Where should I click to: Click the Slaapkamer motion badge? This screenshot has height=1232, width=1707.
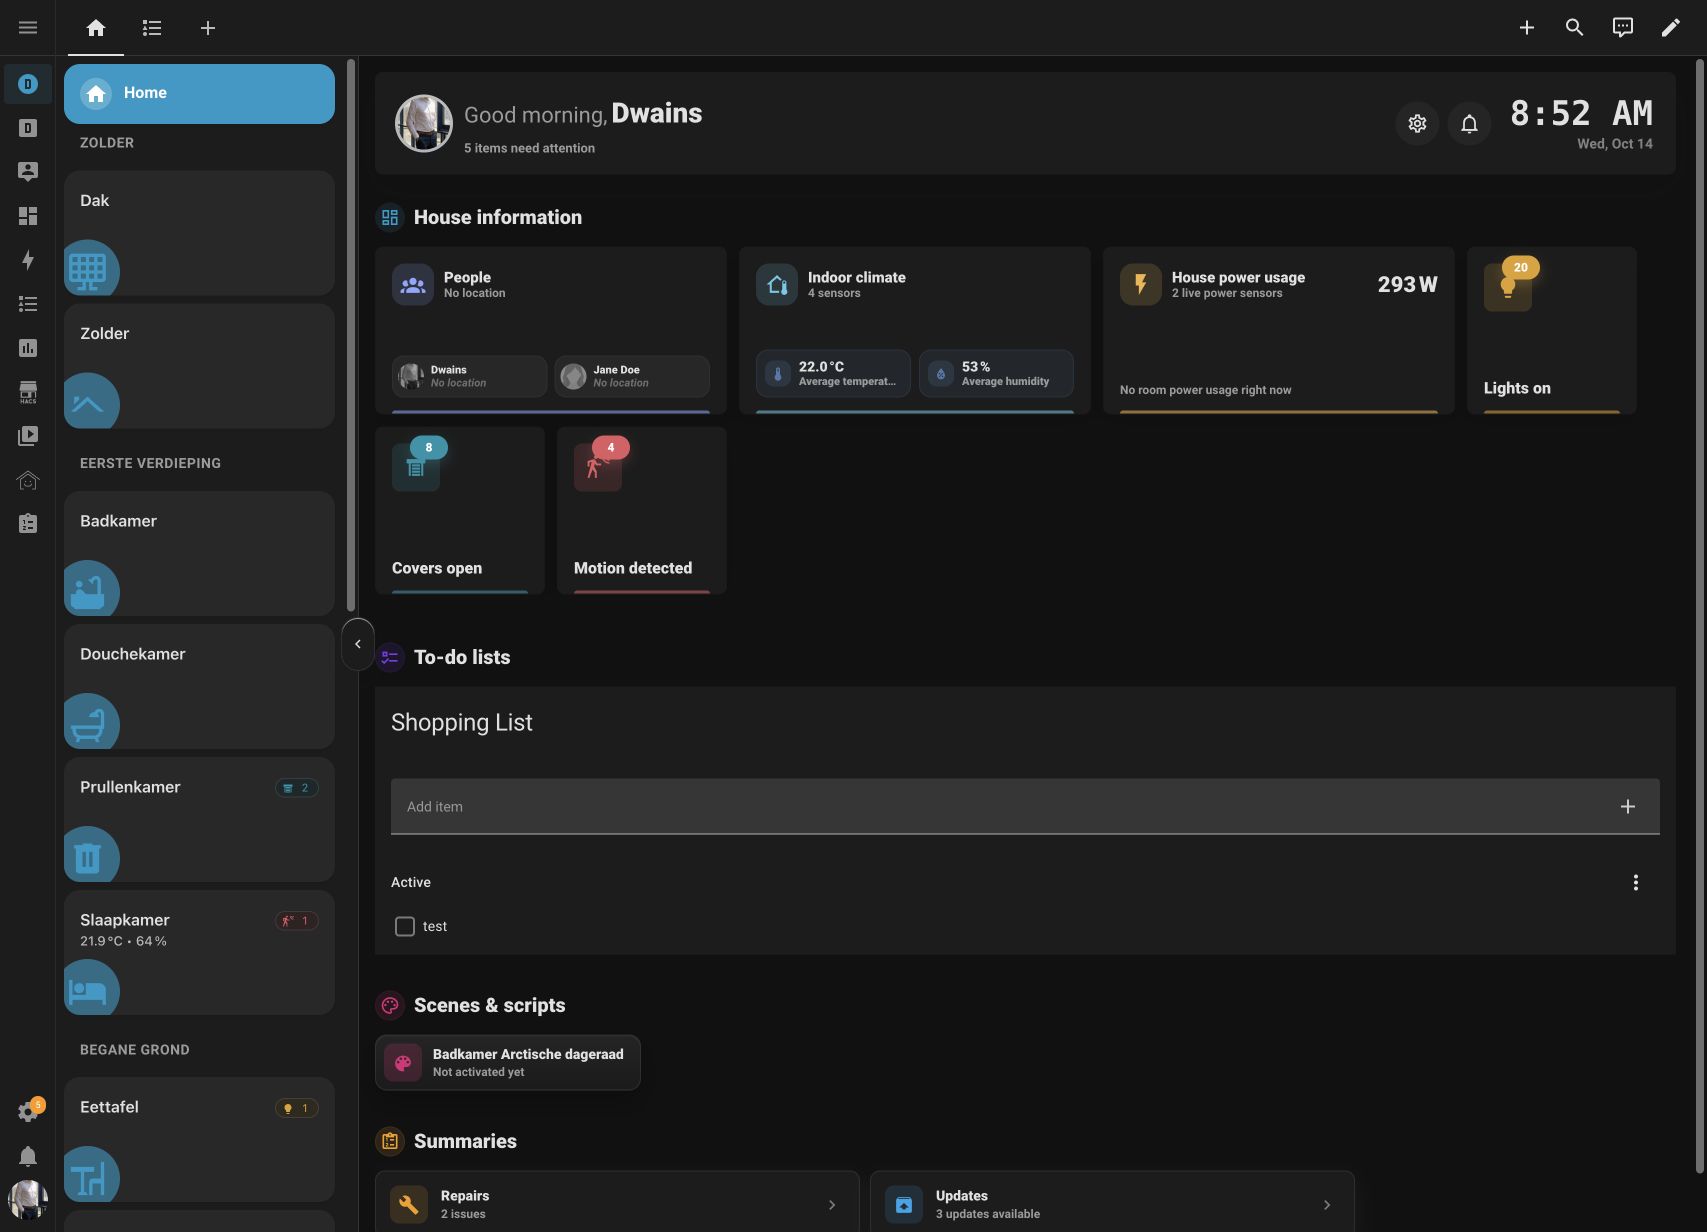(297, 921)
